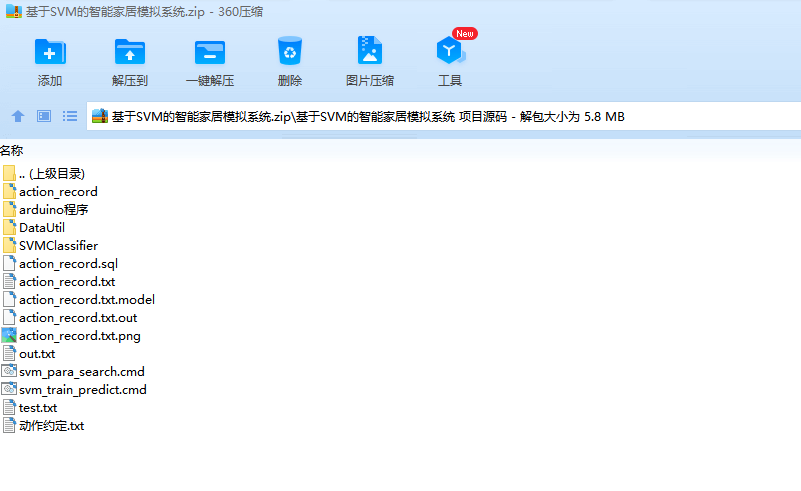Click the 动作约定.txt file icon
The width and height of the screenshot is (801, 491).
click(9, 426)
